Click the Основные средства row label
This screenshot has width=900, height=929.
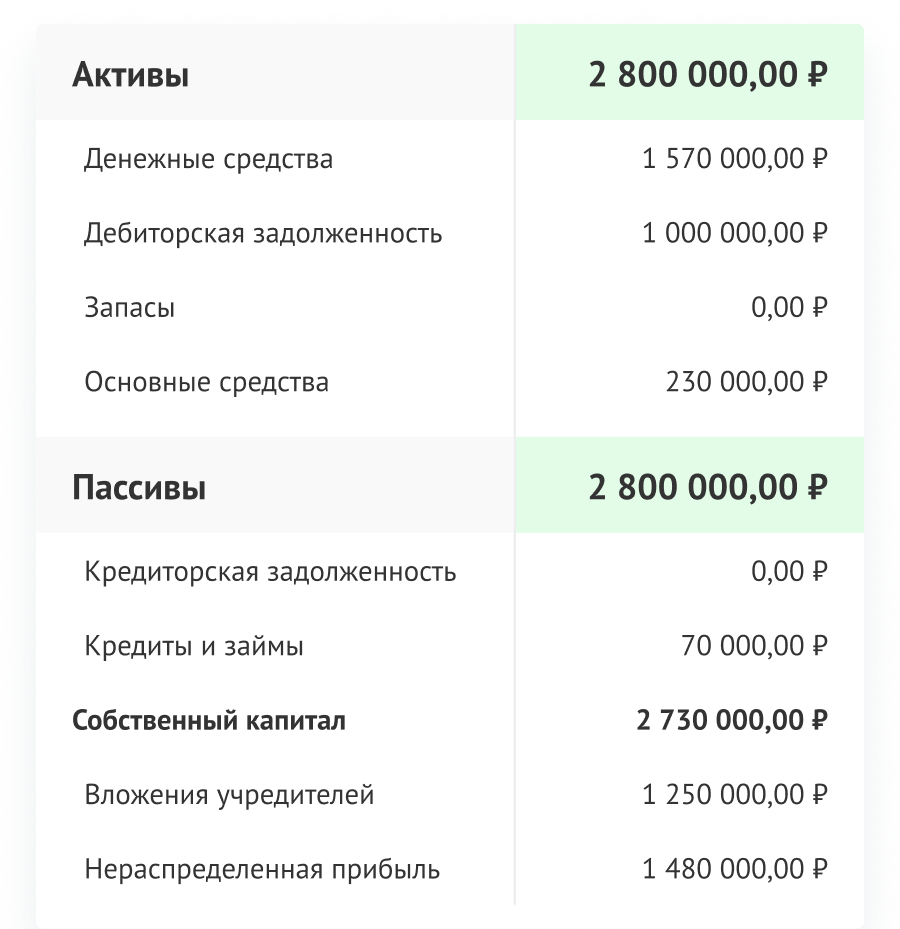tap(206, 382)
